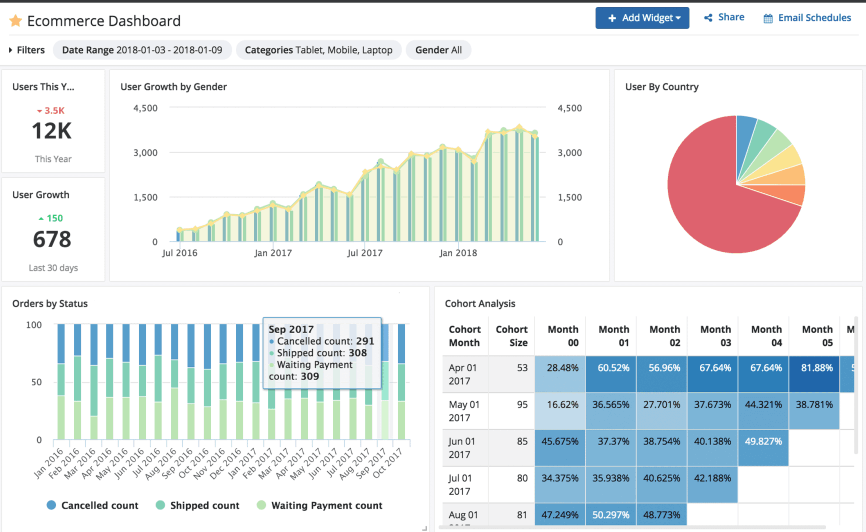This screenshot has height=532, width=866.
Task: Click the Share link
Action: point(730,18)
